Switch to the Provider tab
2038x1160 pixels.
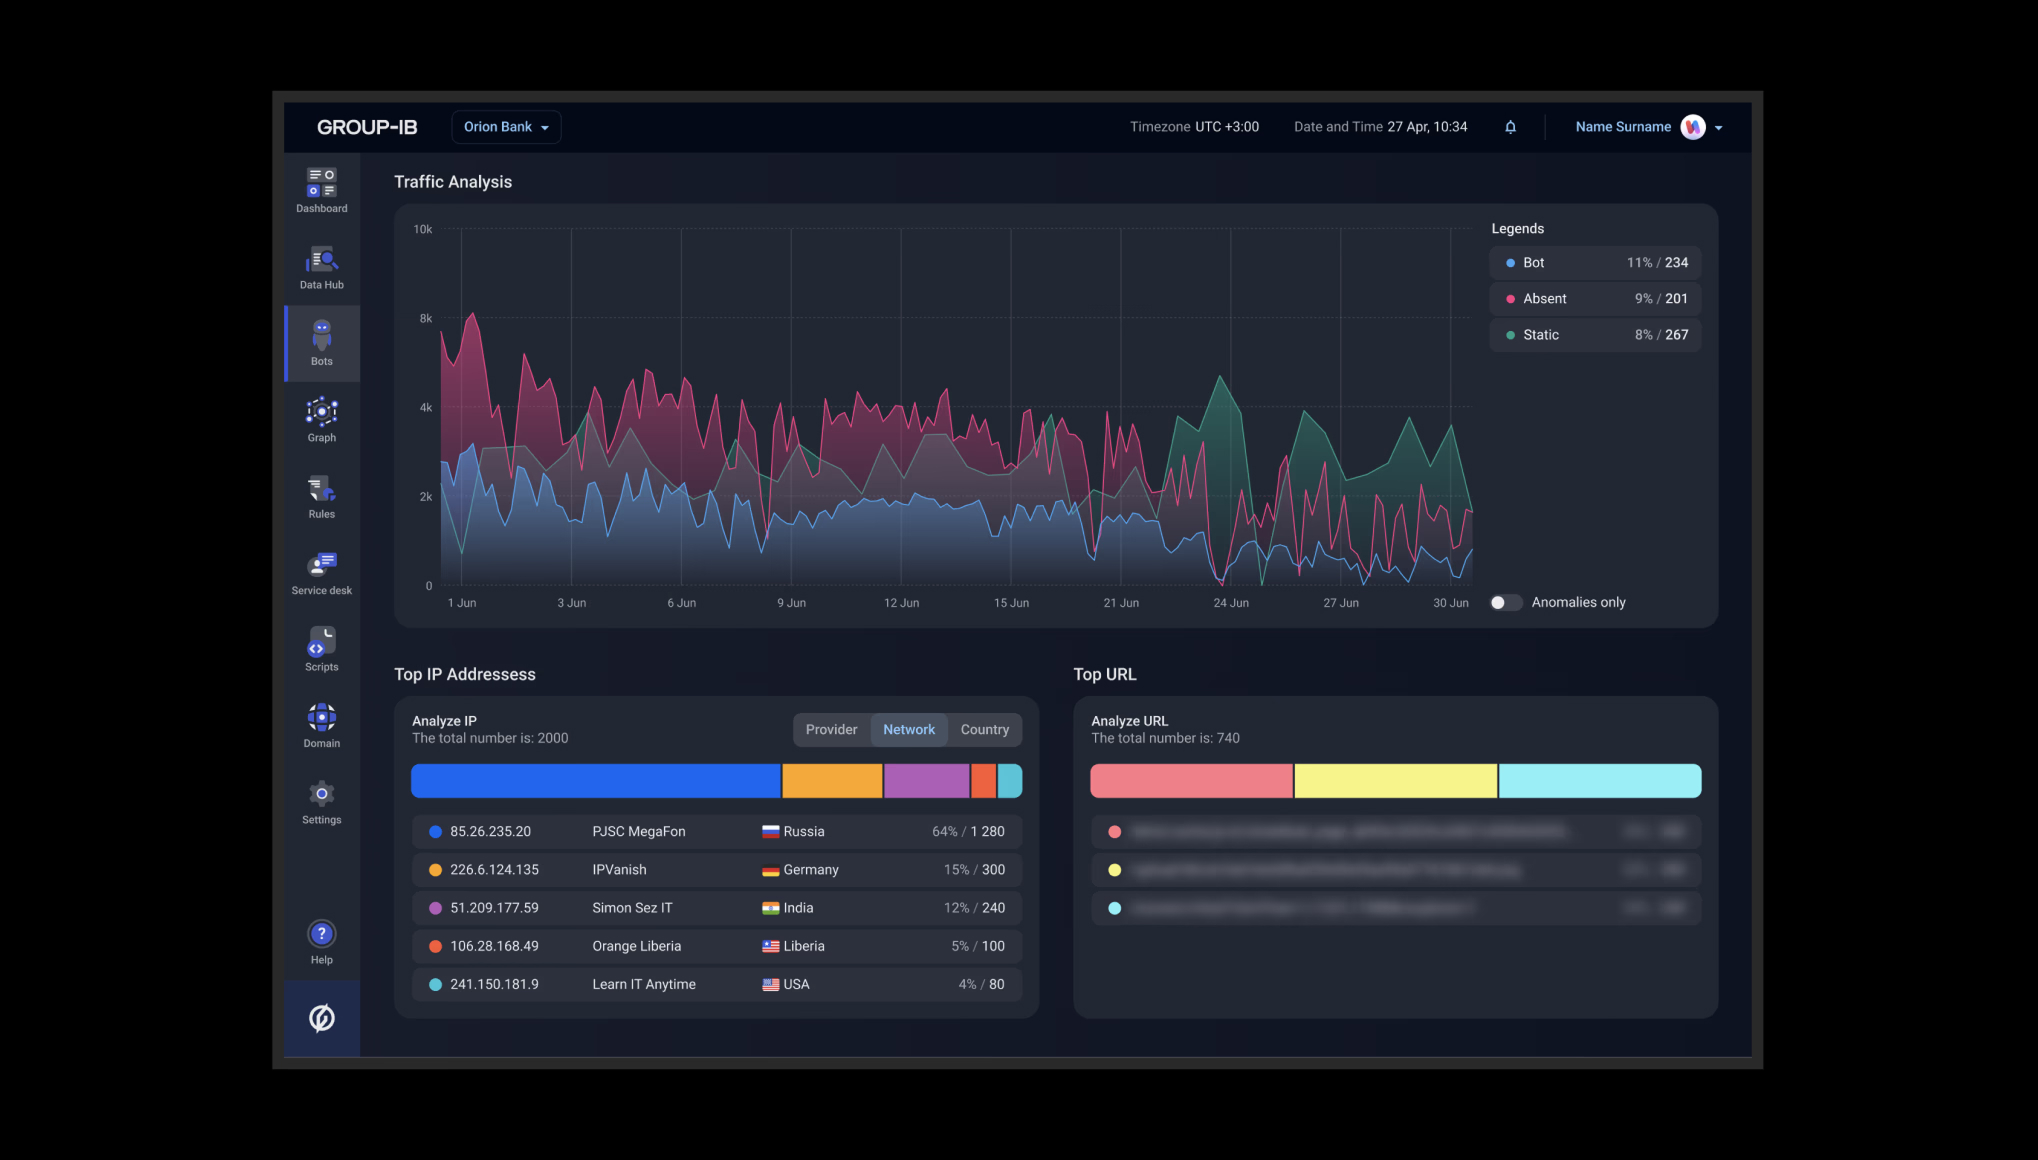[831, 730]
